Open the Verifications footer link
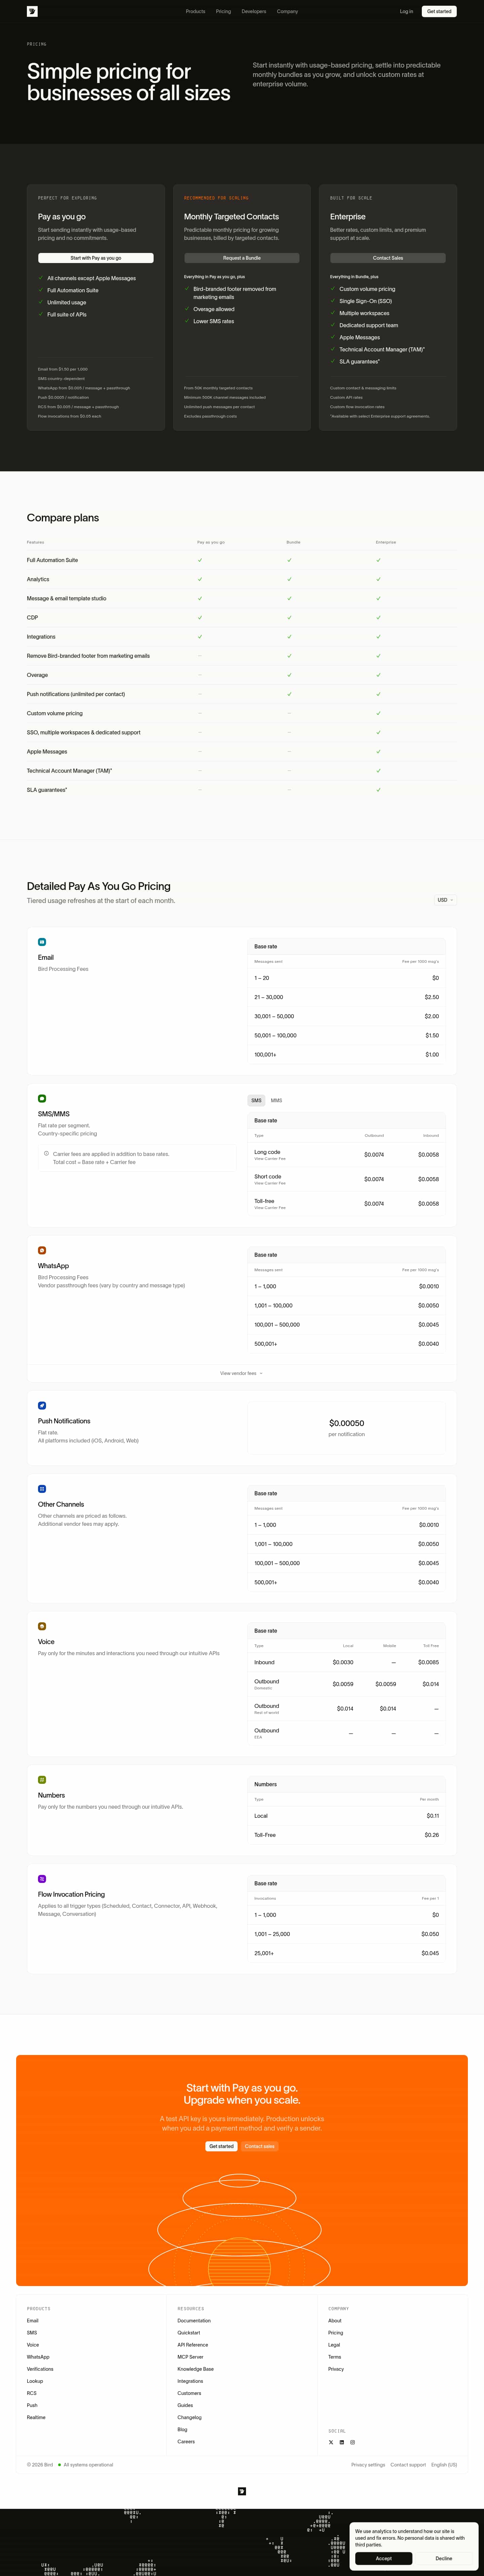This screenshot has width=484, height=2576. click(40, 2369)
